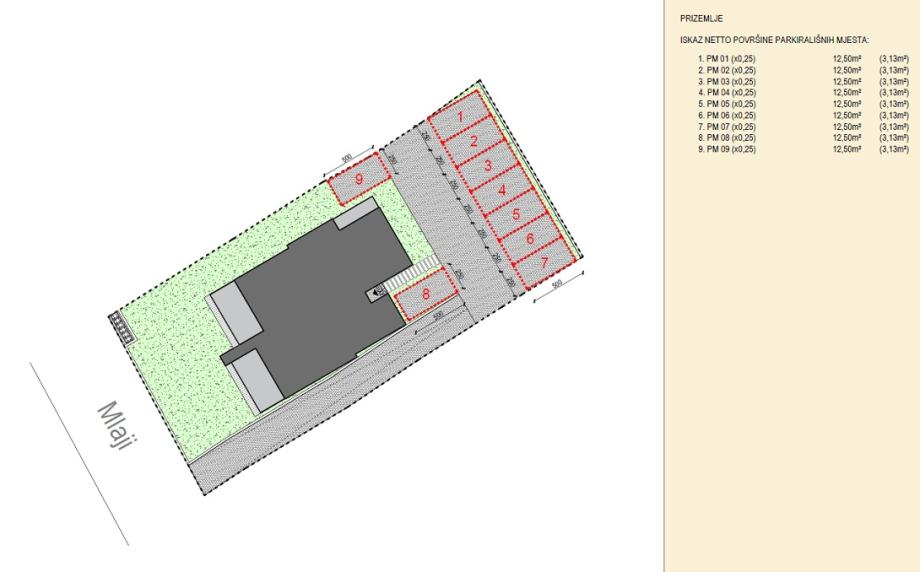Viewport: 920px width, 572px height.
Task: Click the PM 01 (x0,25) list entry
Action: pos(727,59)
